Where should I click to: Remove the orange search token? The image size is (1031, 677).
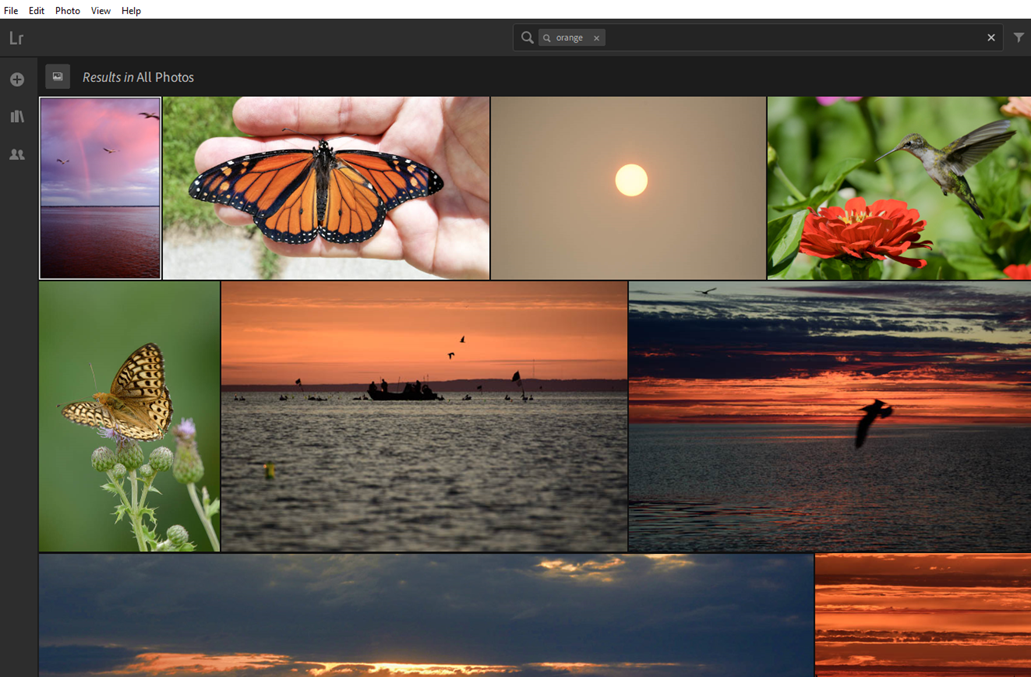[596, 38]
